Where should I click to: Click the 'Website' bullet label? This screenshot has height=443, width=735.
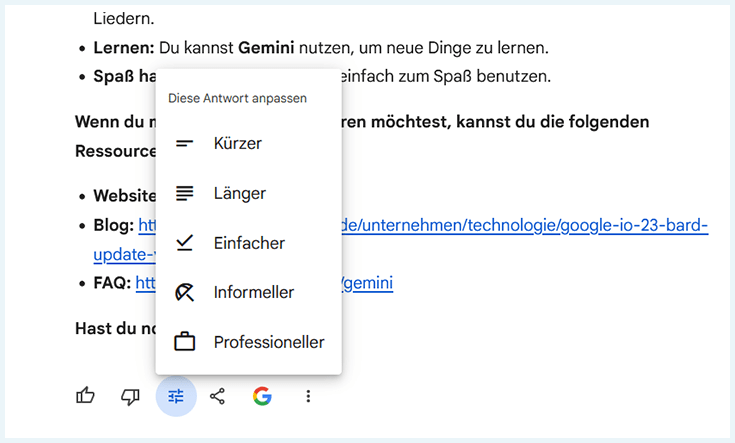point(125,196)
